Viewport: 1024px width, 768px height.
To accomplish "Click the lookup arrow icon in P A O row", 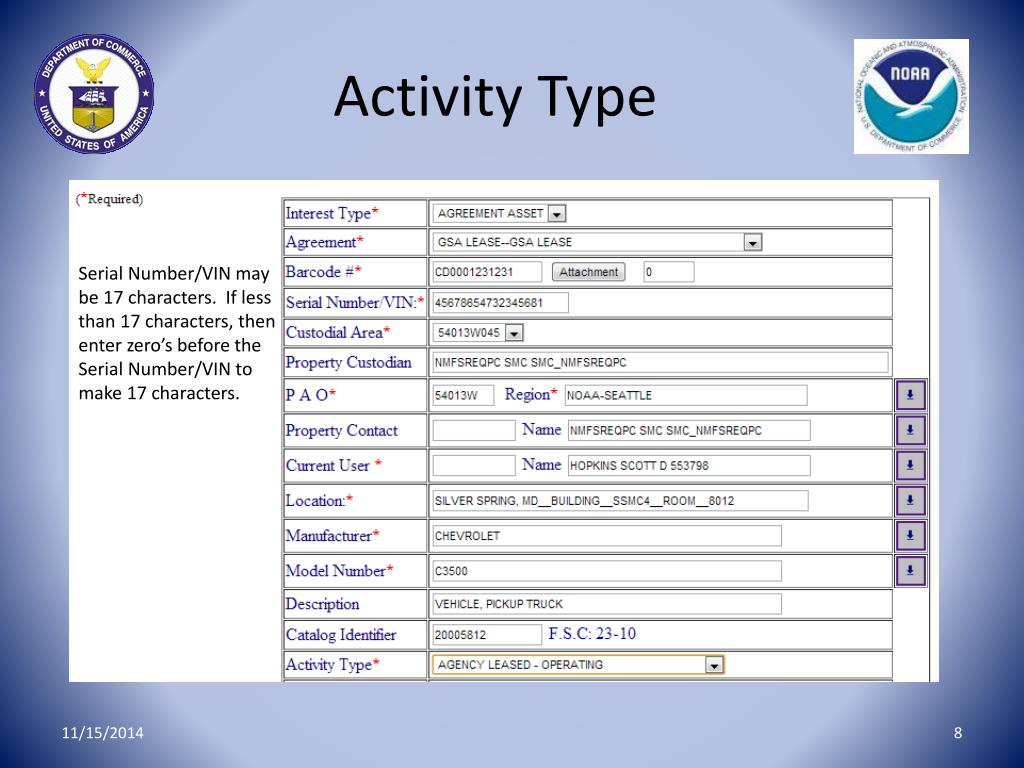I will coord(910,395).
